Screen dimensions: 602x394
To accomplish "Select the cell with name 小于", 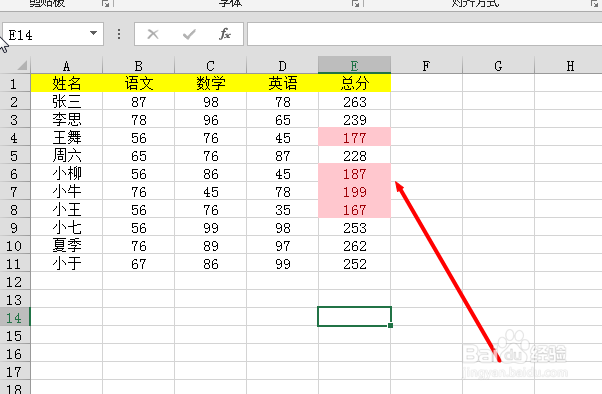I will pos(67,264).
